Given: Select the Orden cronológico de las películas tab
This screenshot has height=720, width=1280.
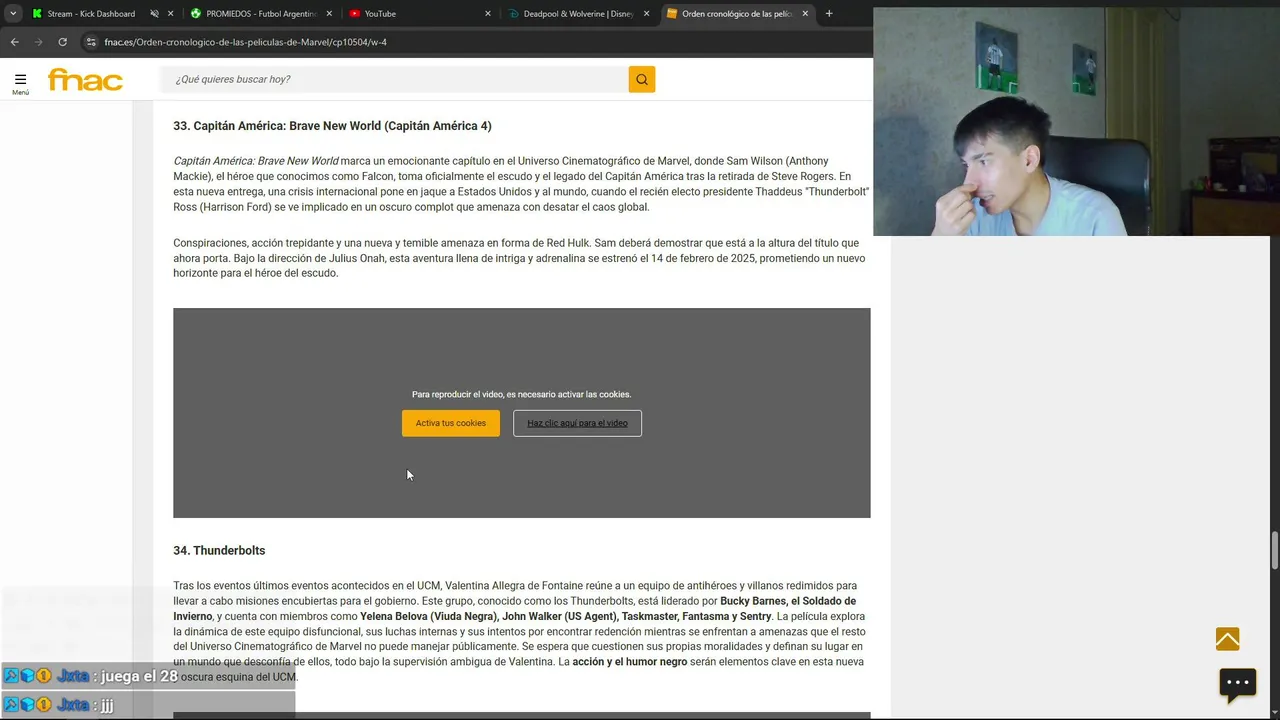Looking at the screenshot, I should 736,14.
